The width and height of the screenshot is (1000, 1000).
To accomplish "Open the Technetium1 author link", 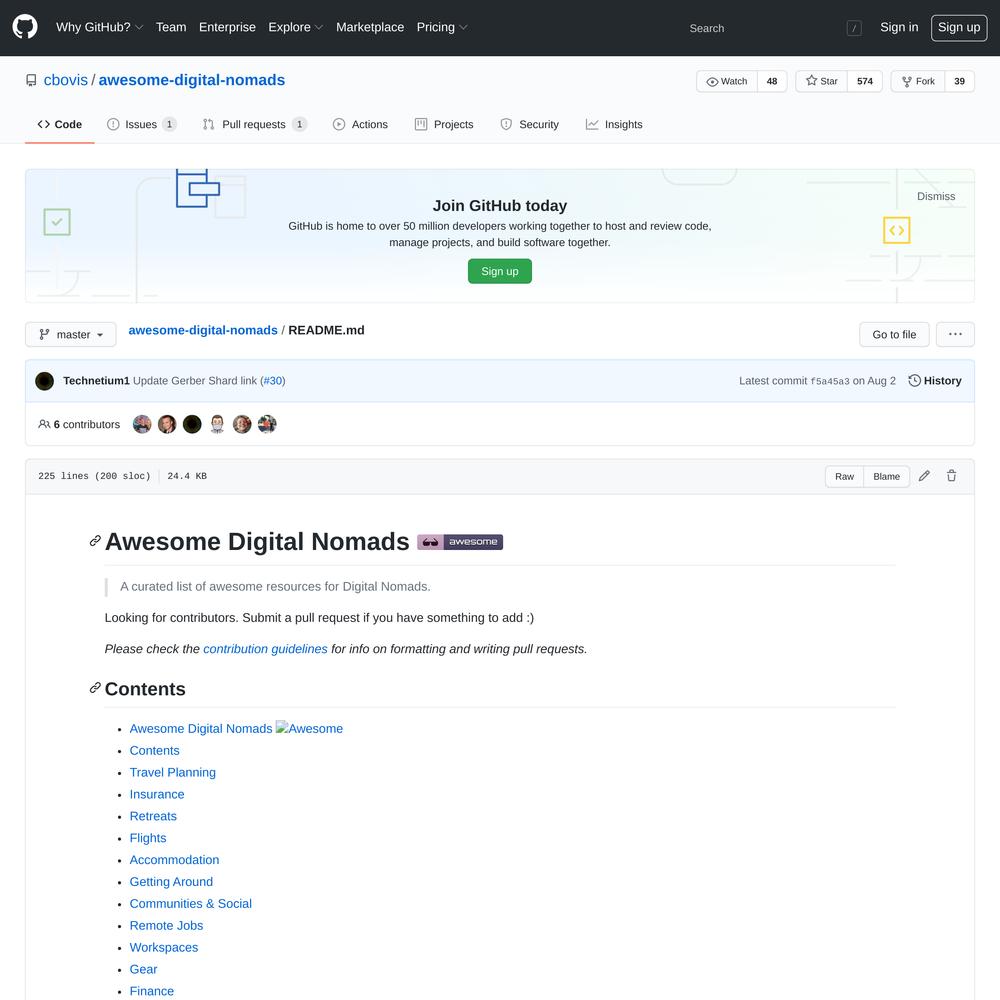I will (x=96, y=381).
